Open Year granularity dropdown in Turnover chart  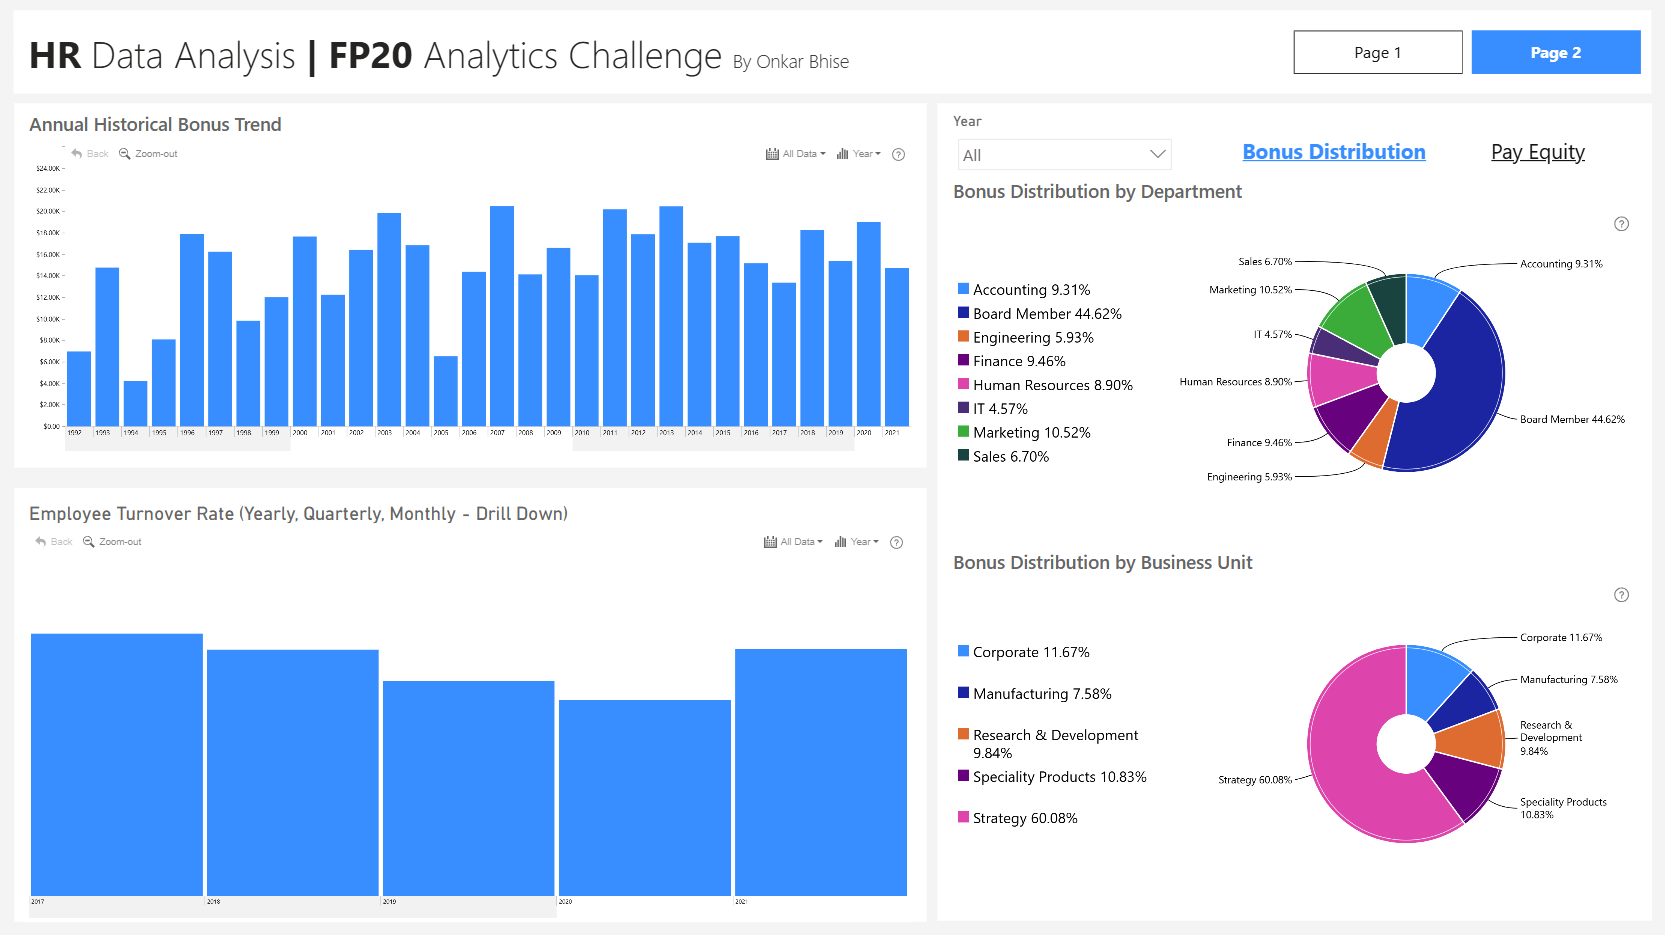coord(857,542)
